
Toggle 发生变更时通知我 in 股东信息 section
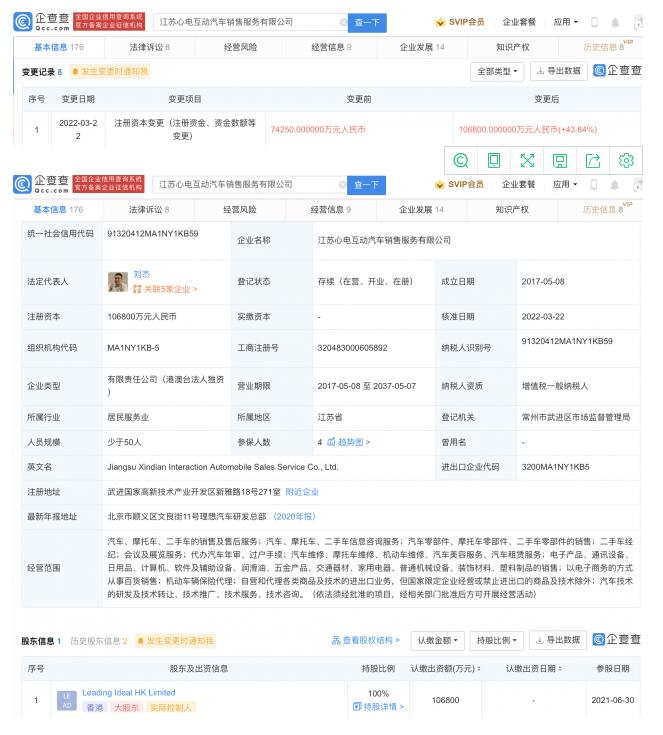coord(177,640)
